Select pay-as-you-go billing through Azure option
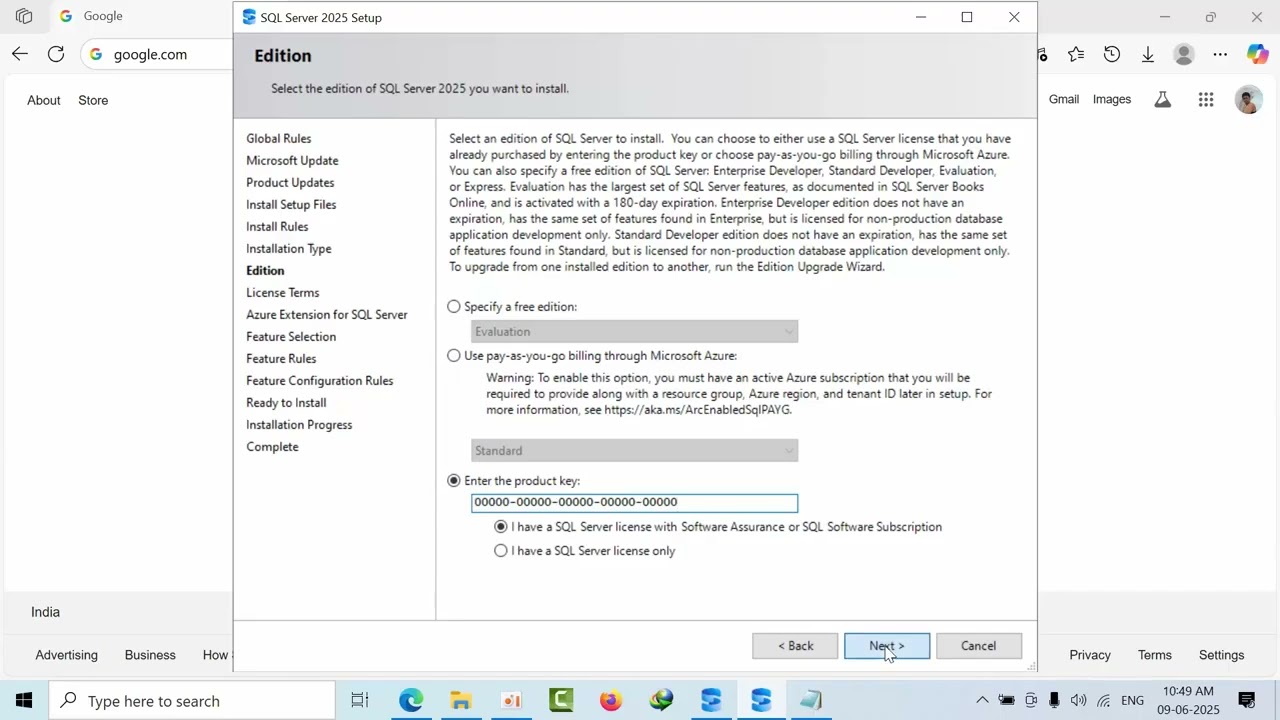 click(x=454, y=356)
